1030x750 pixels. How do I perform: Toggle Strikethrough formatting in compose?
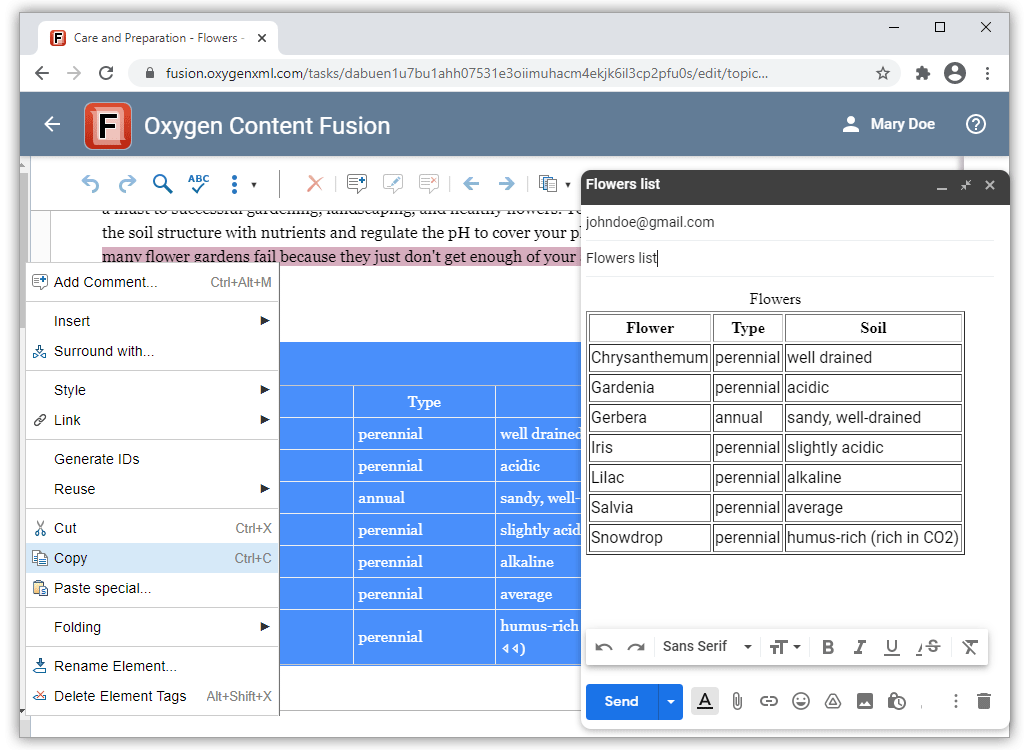929,648
